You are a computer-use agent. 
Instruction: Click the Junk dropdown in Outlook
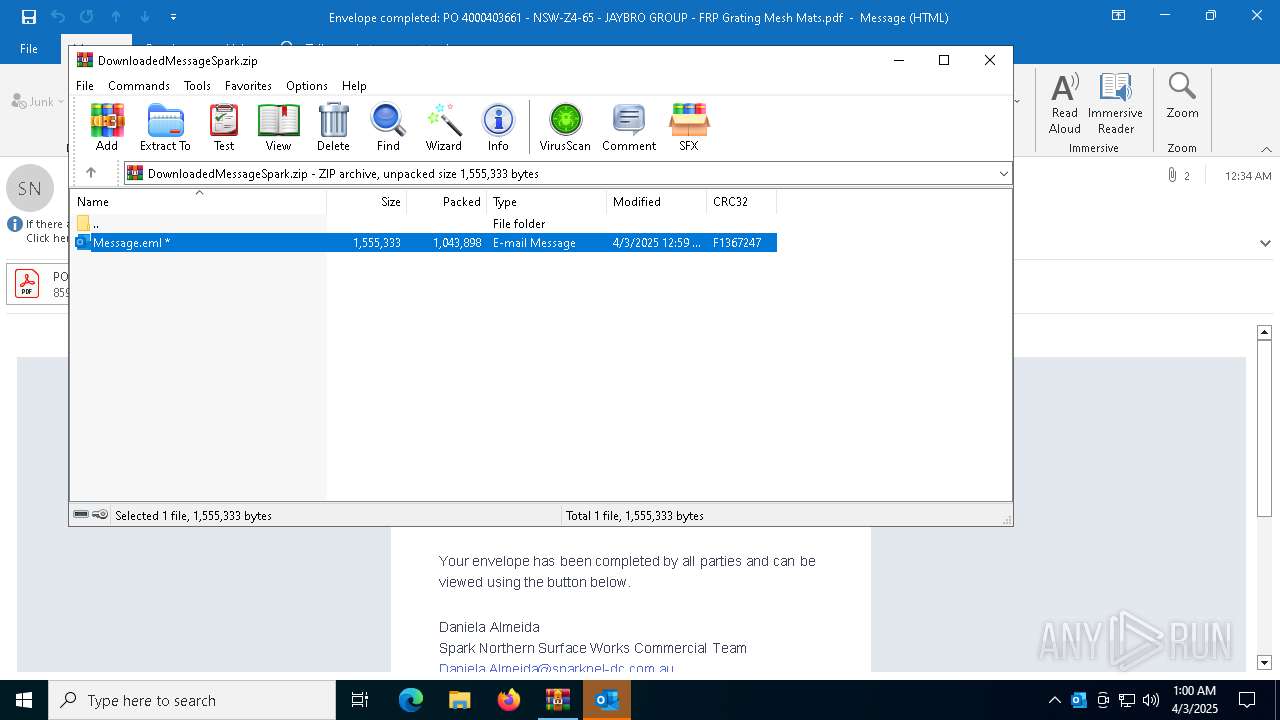(x=38, y=102)
